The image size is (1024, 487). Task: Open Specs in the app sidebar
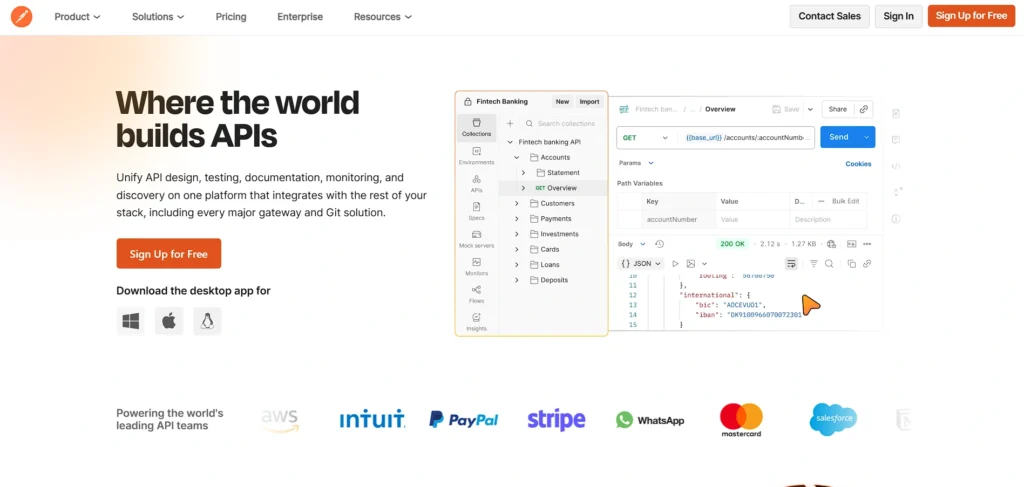[476, 211]
